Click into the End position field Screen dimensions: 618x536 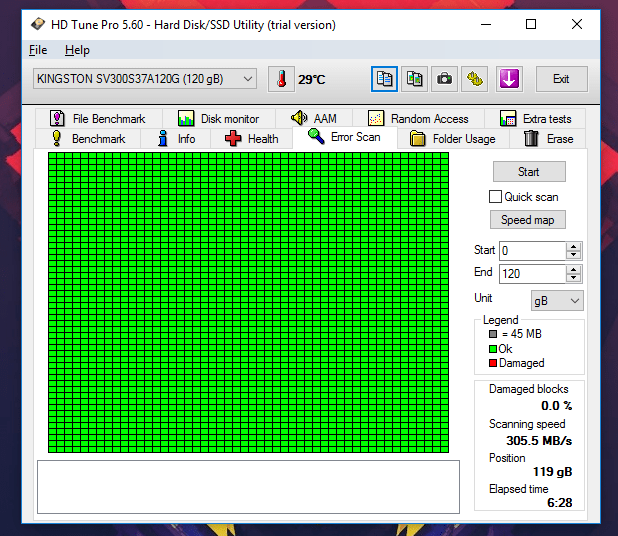tap(532, 274)
